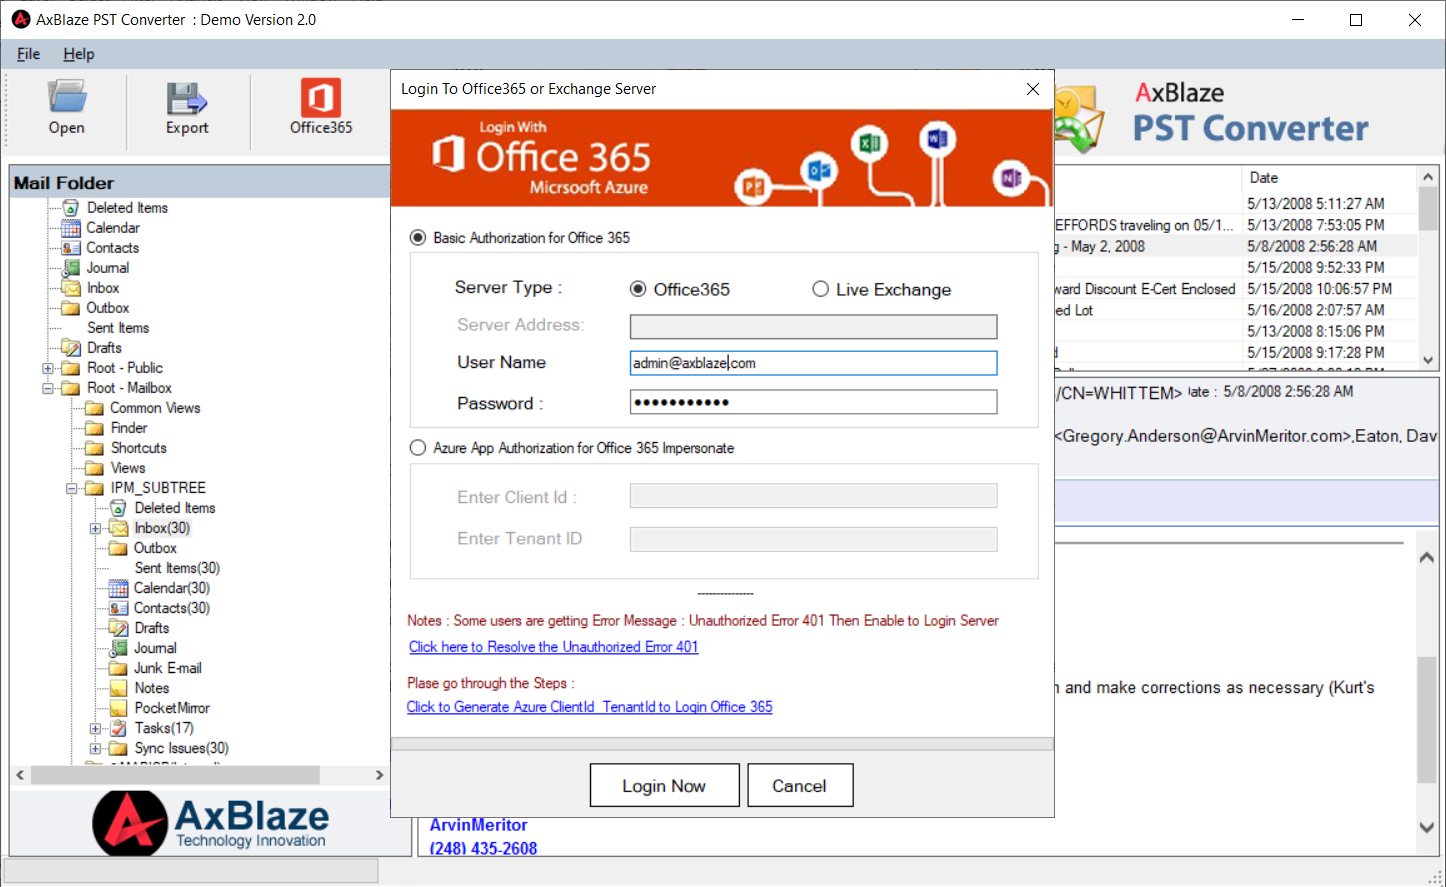The image size is (1446, 887).
Task: Click the Office365 toolbar icon
Action: pos(321,107)
